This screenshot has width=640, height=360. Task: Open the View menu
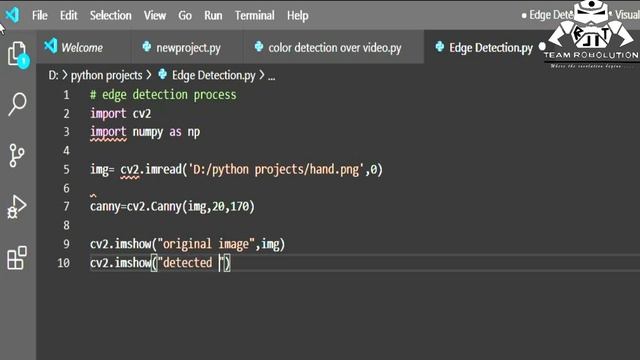155,16
